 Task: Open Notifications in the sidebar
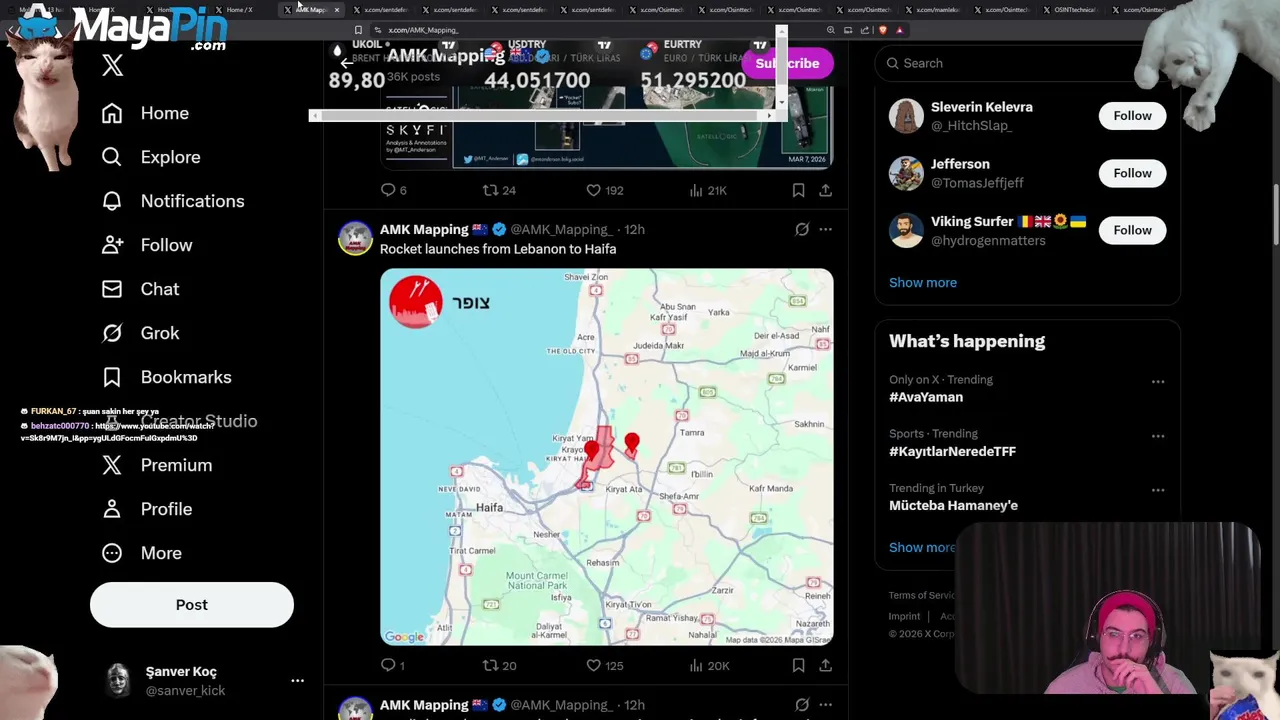click(x=173, y=201)
